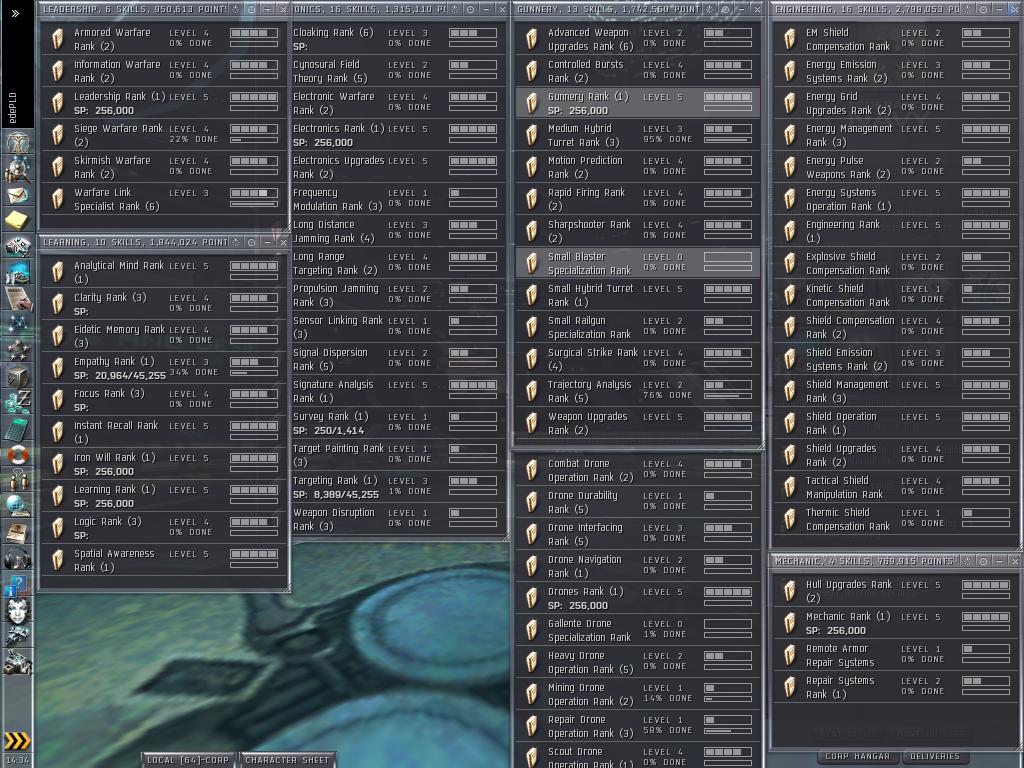This screenshot has height=768, width=1024.
Task: Click Empathy skill training progress bar
Action: tap(254, 373)
